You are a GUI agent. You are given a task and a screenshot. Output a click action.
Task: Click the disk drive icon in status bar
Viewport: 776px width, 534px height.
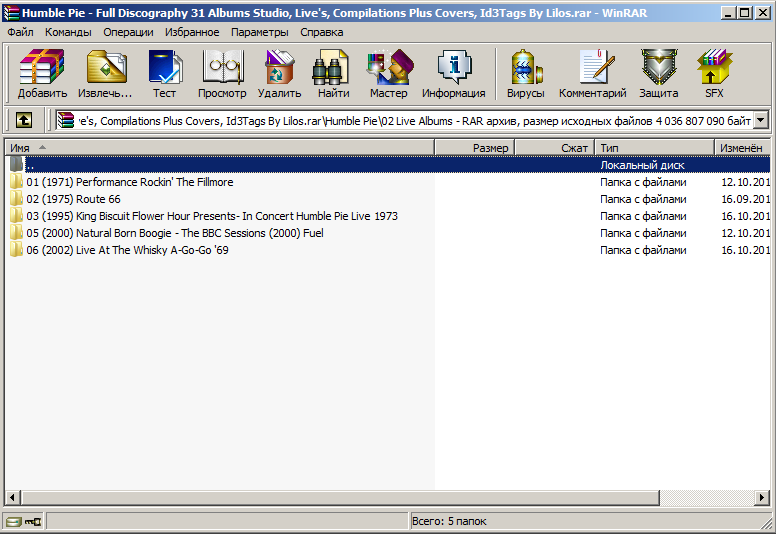pyautogui.click(x=13, y=521)
